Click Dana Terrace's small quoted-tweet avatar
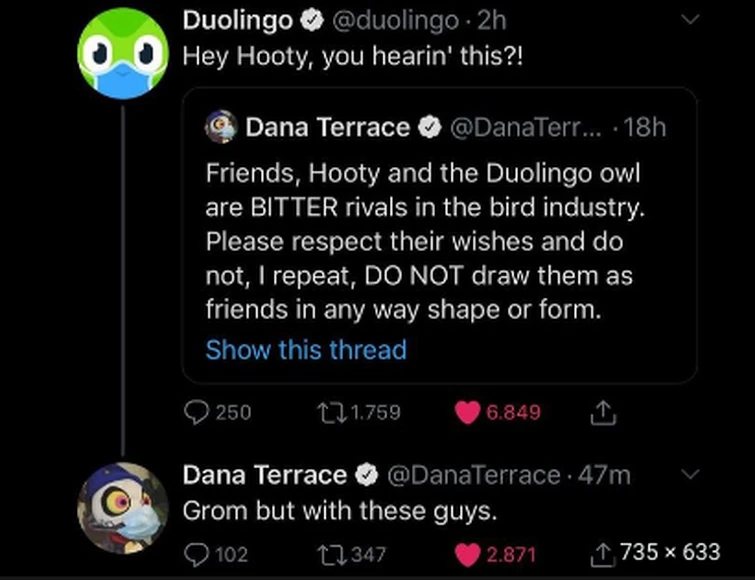Viewport: 755px width, 580px height. click(x=220, y=127)
